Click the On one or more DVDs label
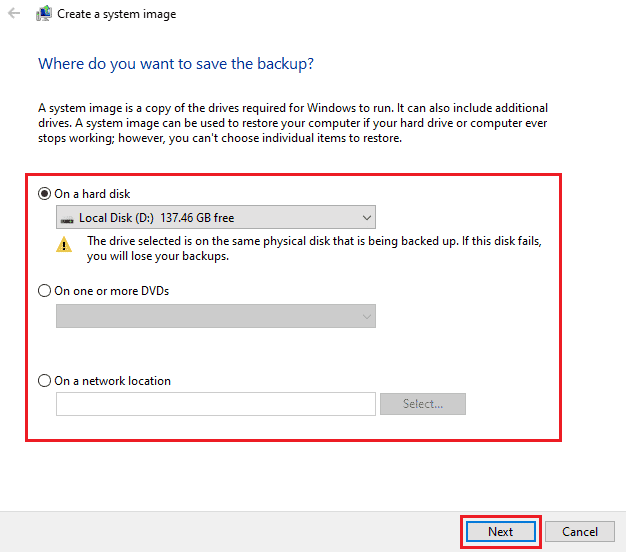The height and width of the screenshot is (552, 627). click(112, 291)
